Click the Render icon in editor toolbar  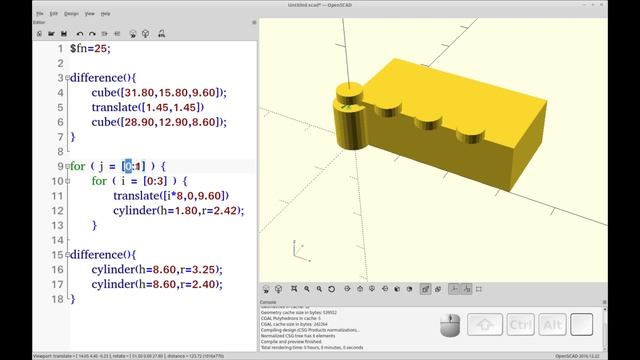(x=145, y=34)
